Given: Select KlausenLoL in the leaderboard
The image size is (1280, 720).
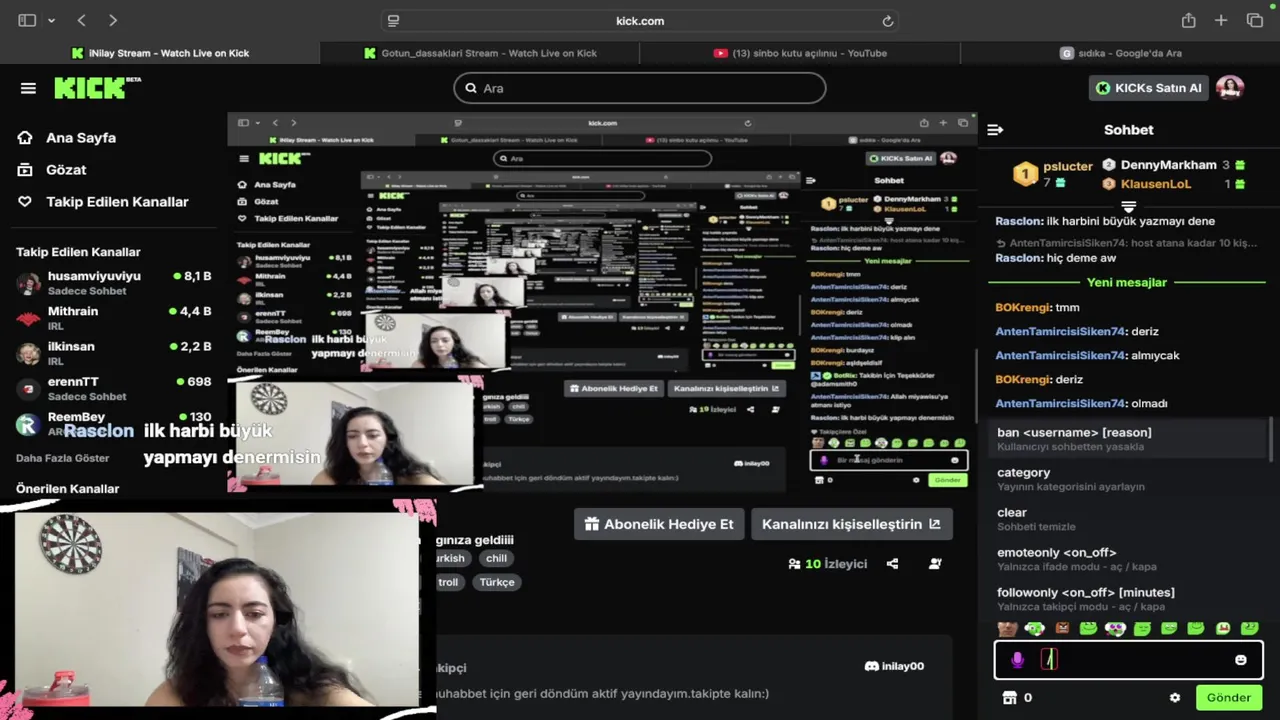Looking at the screenshot, I should [1156, 184].
